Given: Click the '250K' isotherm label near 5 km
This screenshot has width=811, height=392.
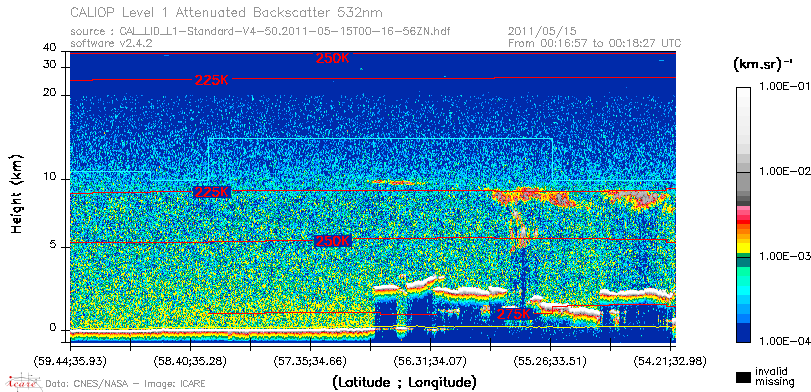Looking at the screenshot, I should pyautogui.click(x=333, y=241).
